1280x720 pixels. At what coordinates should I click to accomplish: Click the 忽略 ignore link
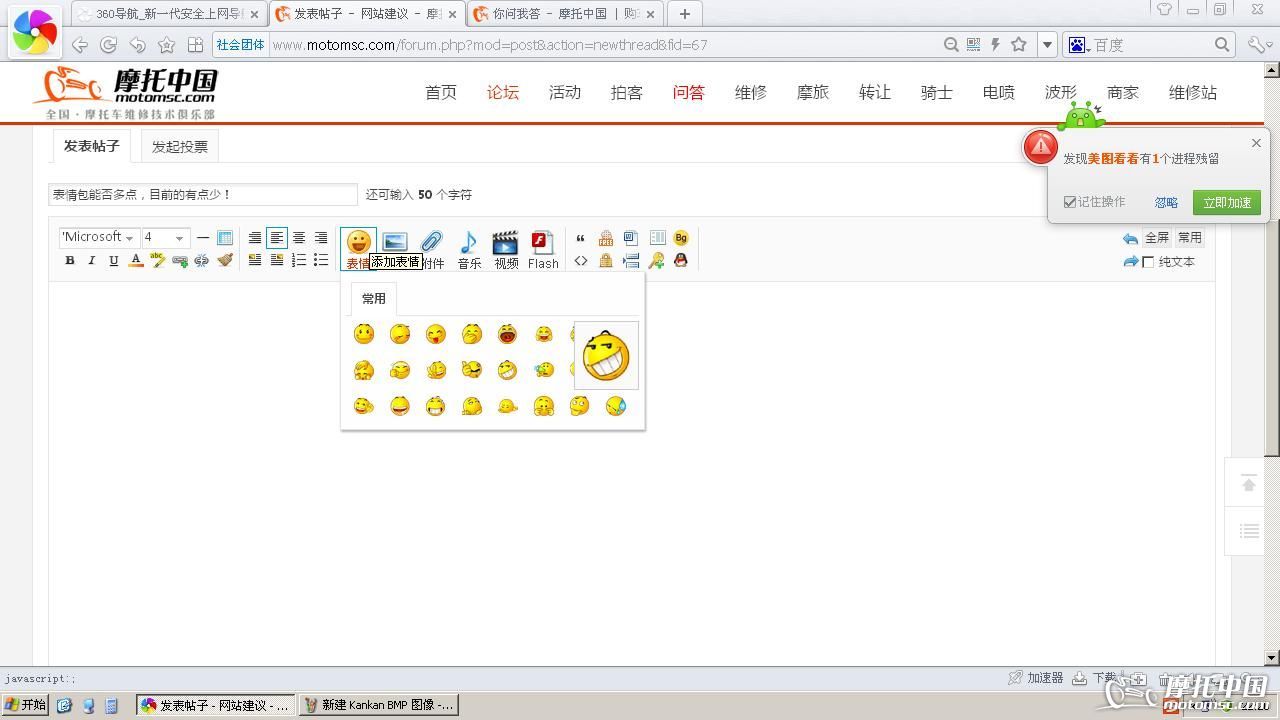[x=1166, y=202]
